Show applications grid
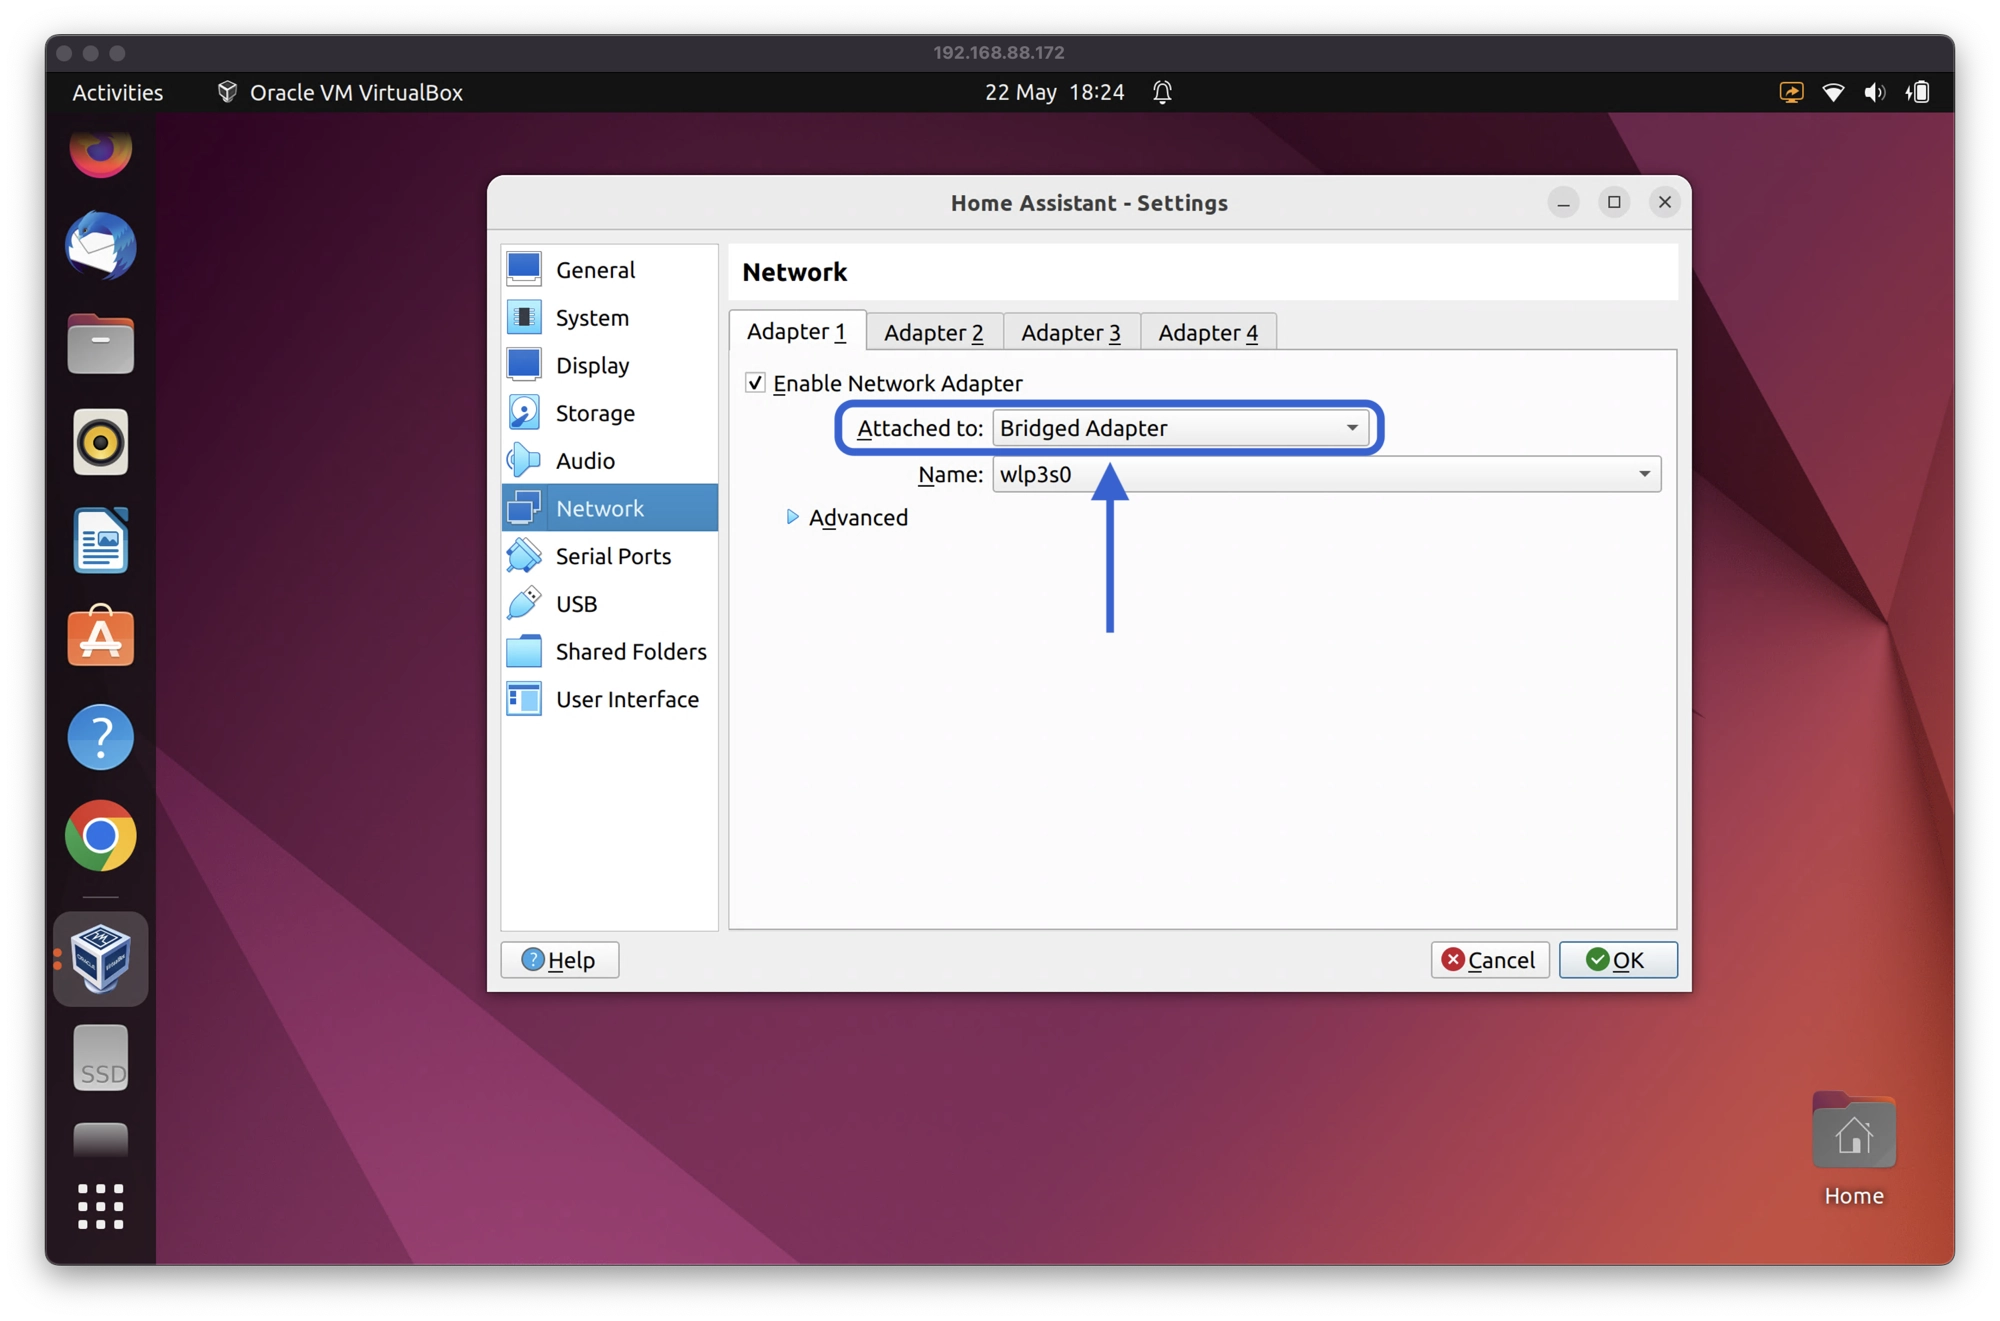The width and height of the screenshot is (2000, 1321). point(101,1207)
